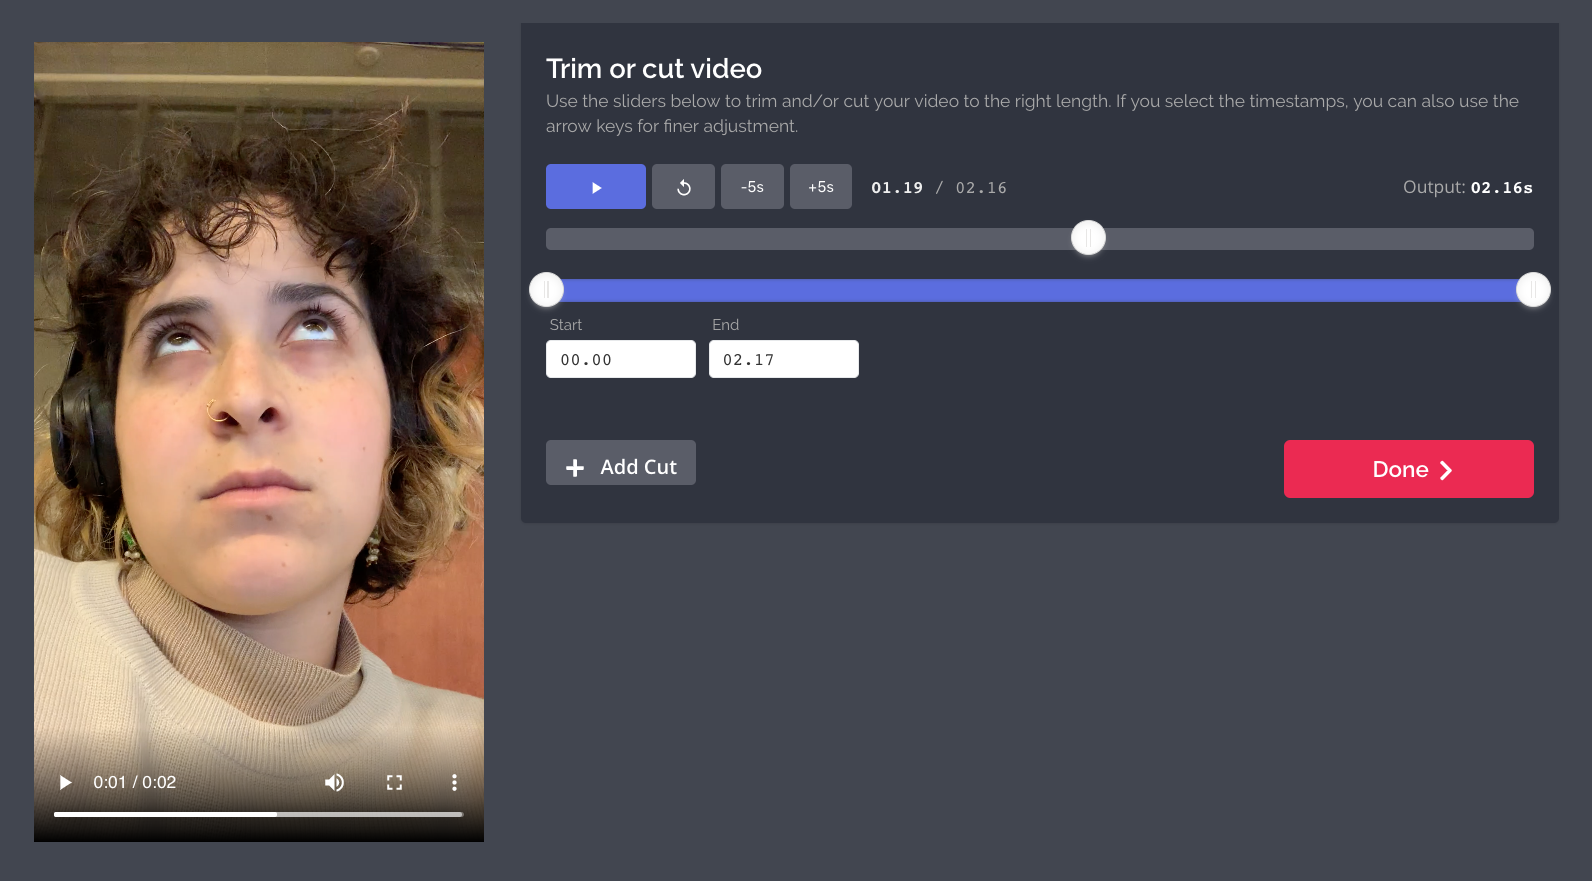Focus the End timestamp input field

[x=783, y=359]
